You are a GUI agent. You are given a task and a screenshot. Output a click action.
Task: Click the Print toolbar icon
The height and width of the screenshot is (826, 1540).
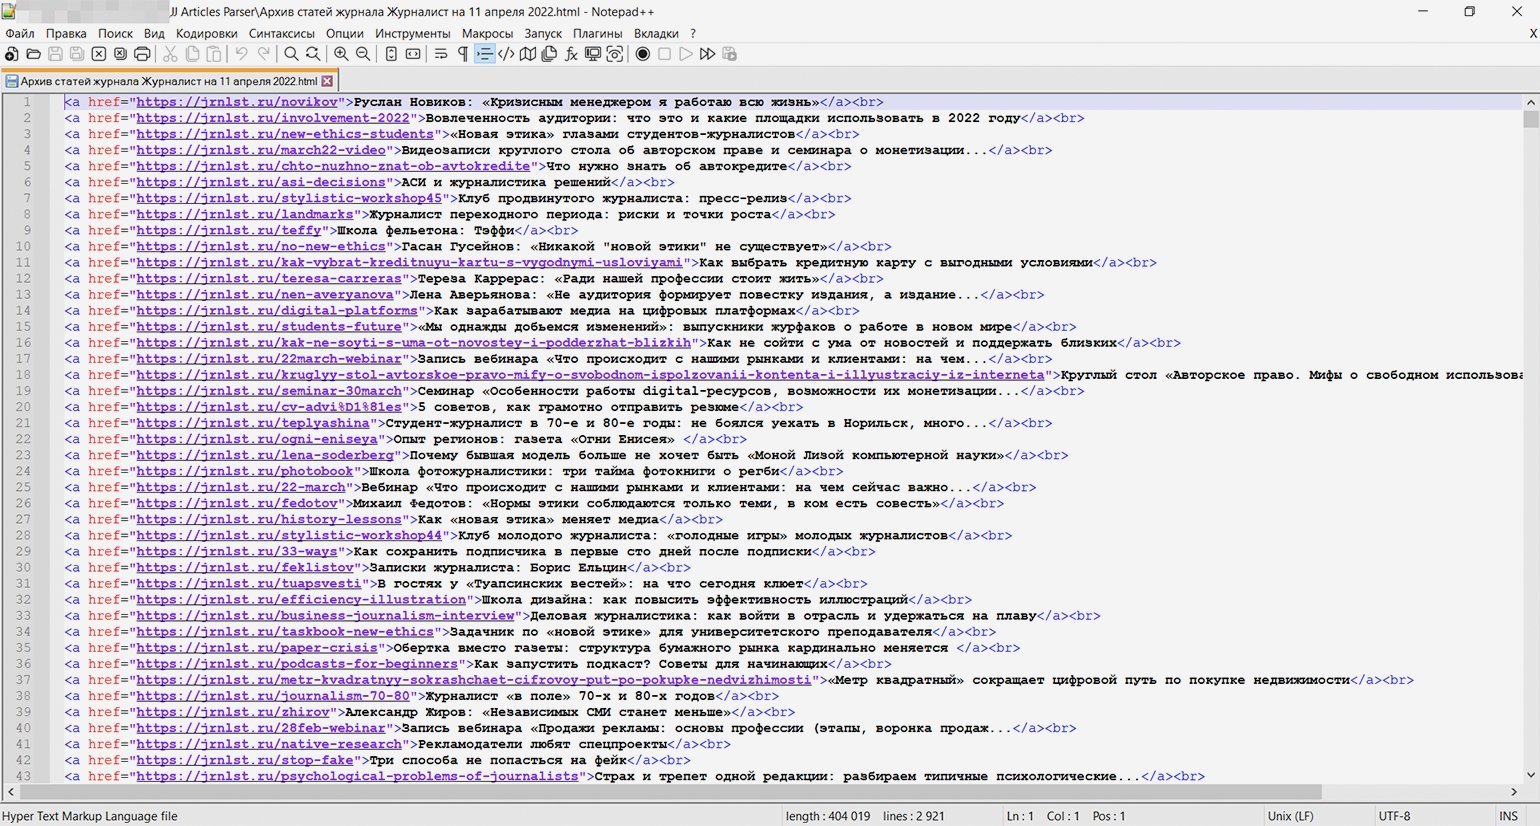pyautogui.click(x=142, y=54)
